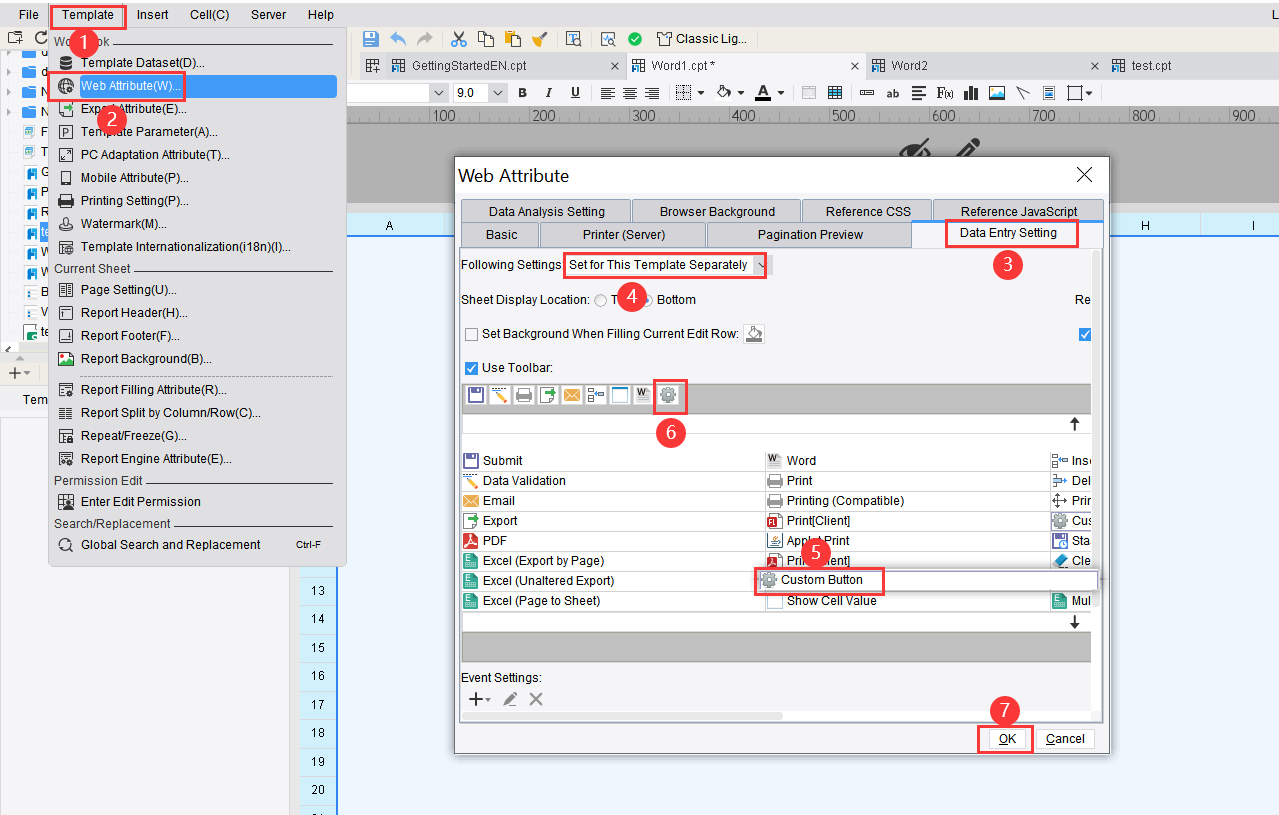The height and width of the screenshot is (815, 1279).
Task: Click the PDF export item icon
Action: coord(470,540)
